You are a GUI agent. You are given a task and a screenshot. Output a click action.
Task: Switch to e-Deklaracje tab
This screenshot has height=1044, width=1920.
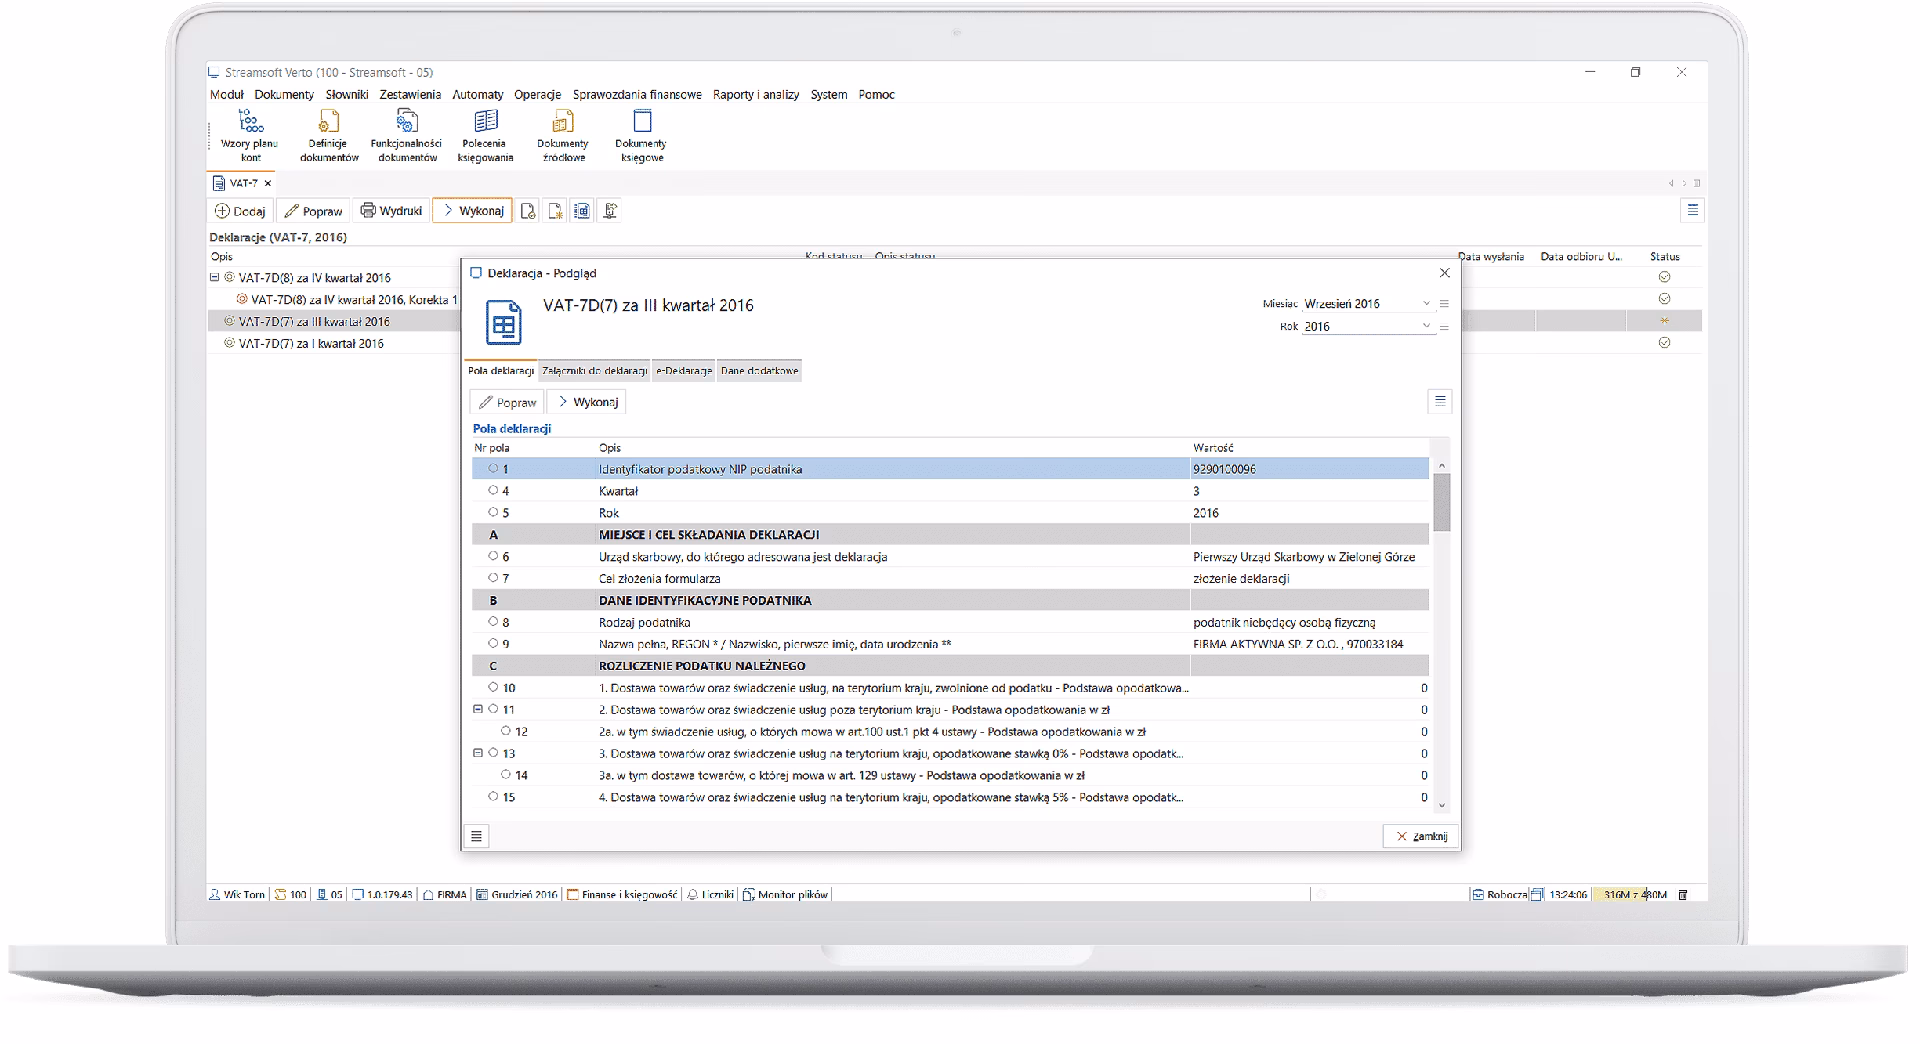684,371
